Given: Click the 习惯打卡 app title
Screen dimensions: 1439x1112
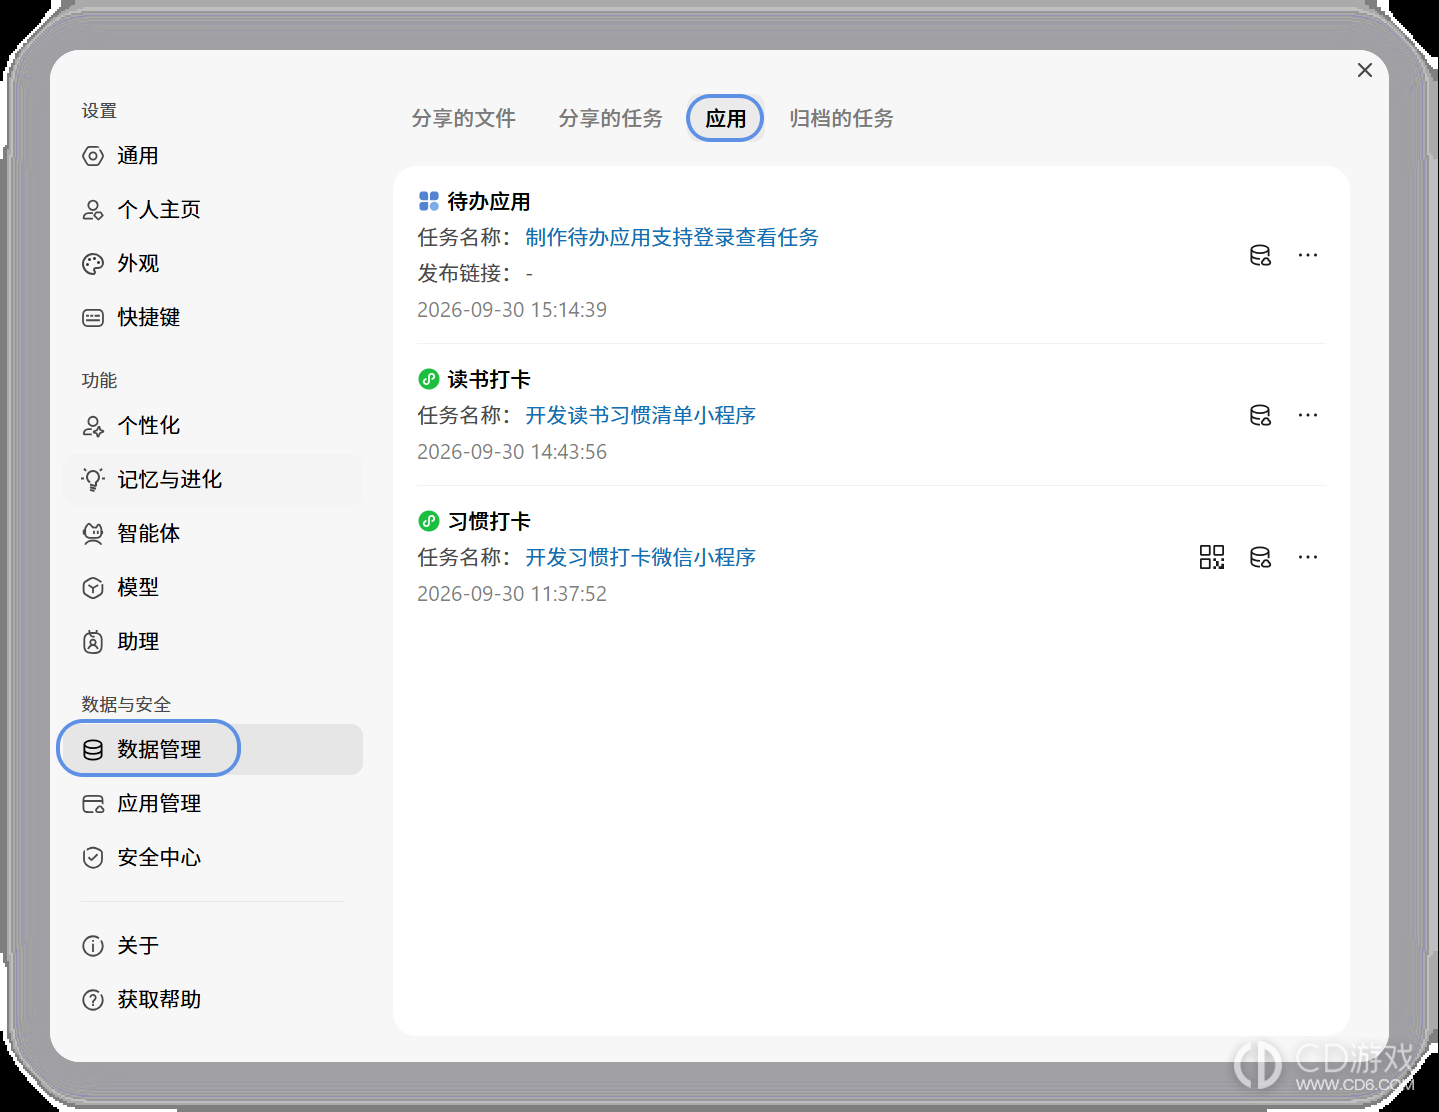Looking at the screenshot, I should [489, 522].
